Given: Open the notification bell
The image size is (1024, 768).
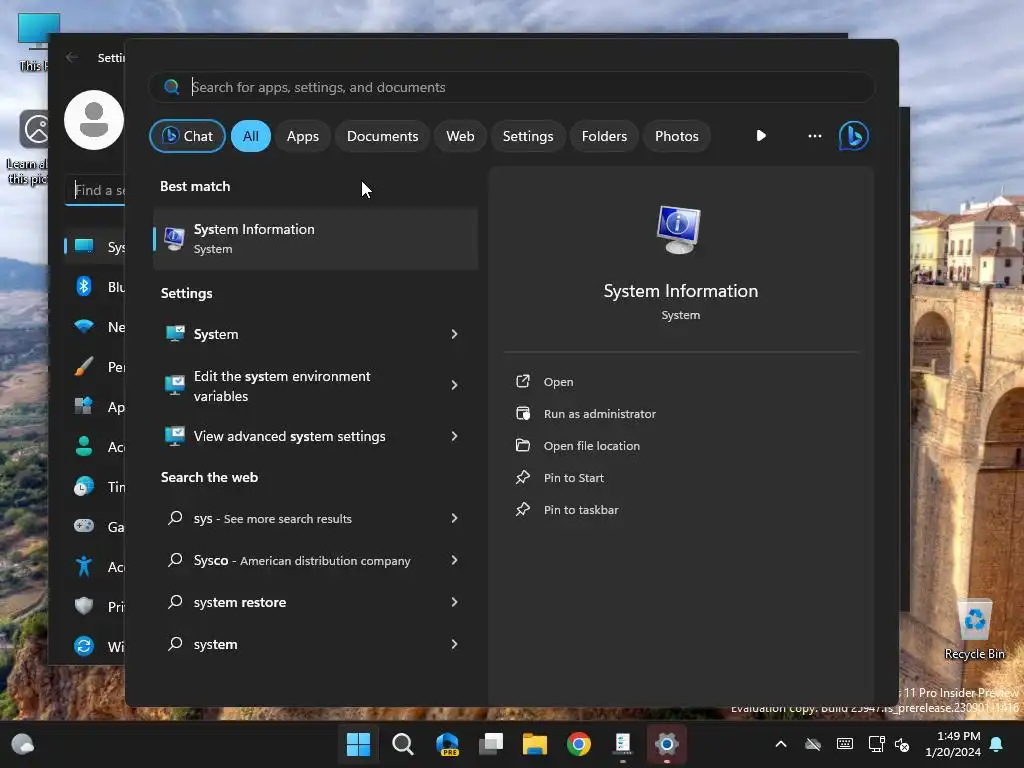Looking at the screenshot, I should click(x=997, y=744).
